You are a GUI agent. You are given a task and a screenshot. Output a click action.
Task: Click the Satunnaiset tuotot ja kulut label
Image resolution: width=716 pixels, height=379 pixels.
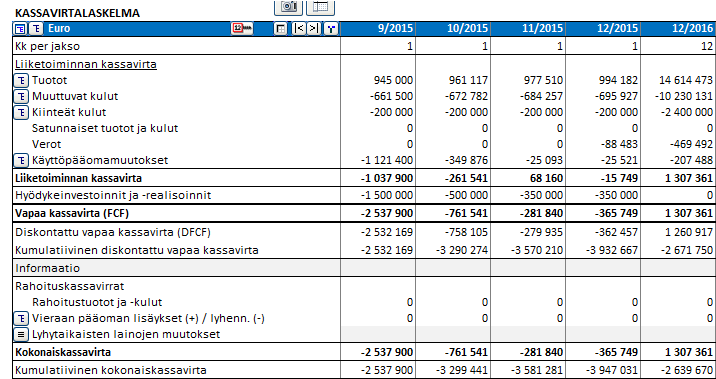pos(105,128)
